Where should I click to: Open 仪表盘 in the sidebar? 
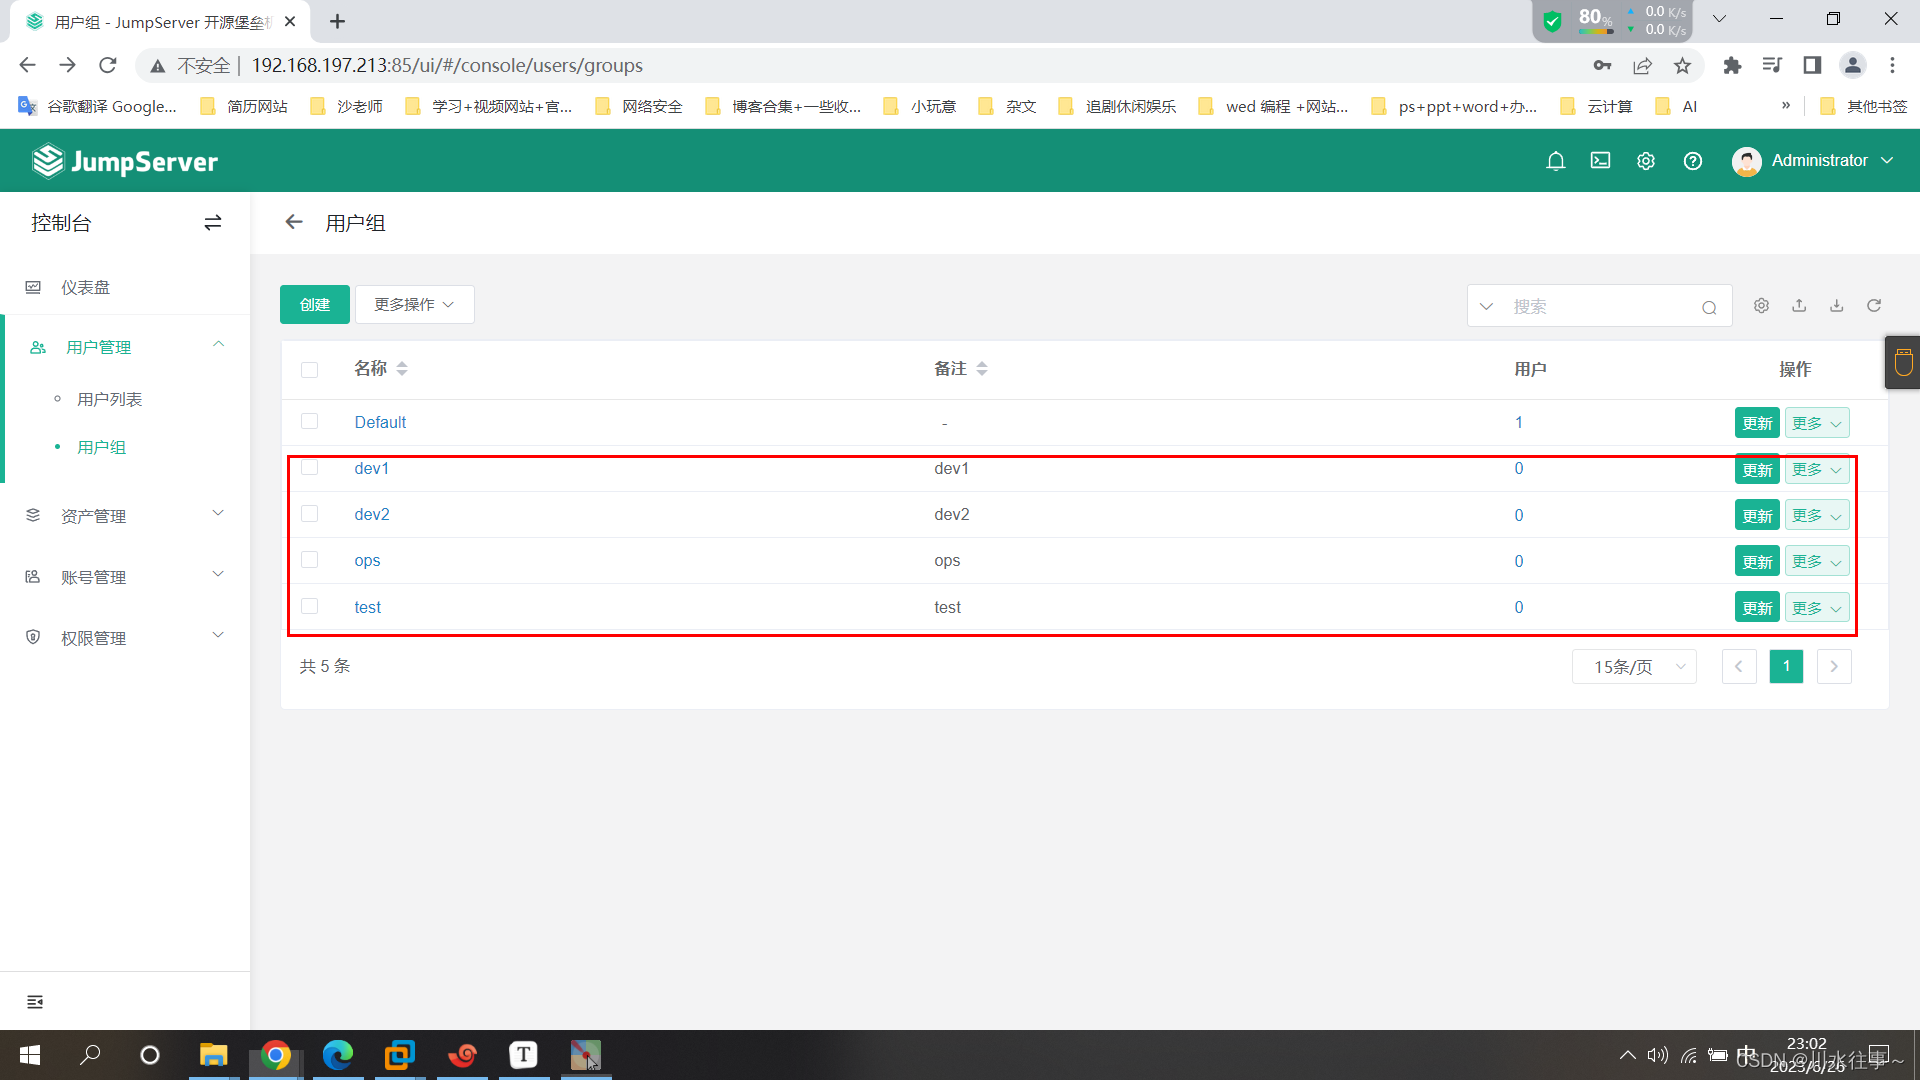(86, 288)
